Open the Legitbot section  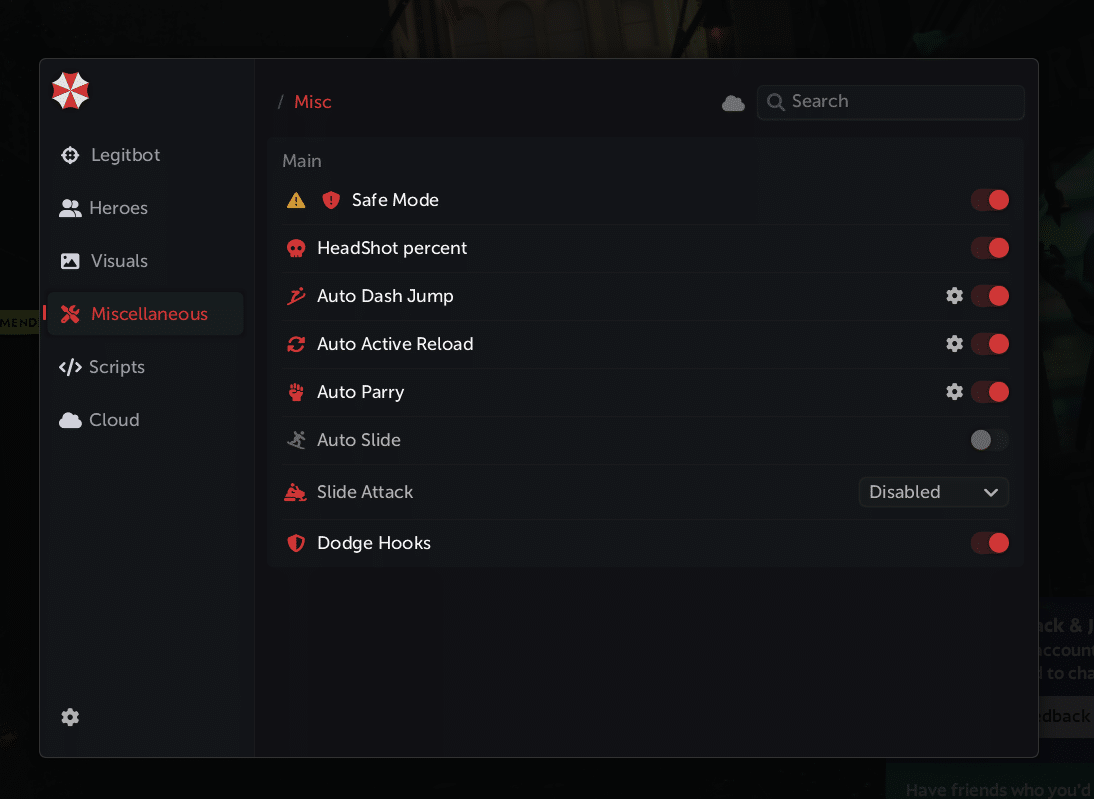(125, 155)
